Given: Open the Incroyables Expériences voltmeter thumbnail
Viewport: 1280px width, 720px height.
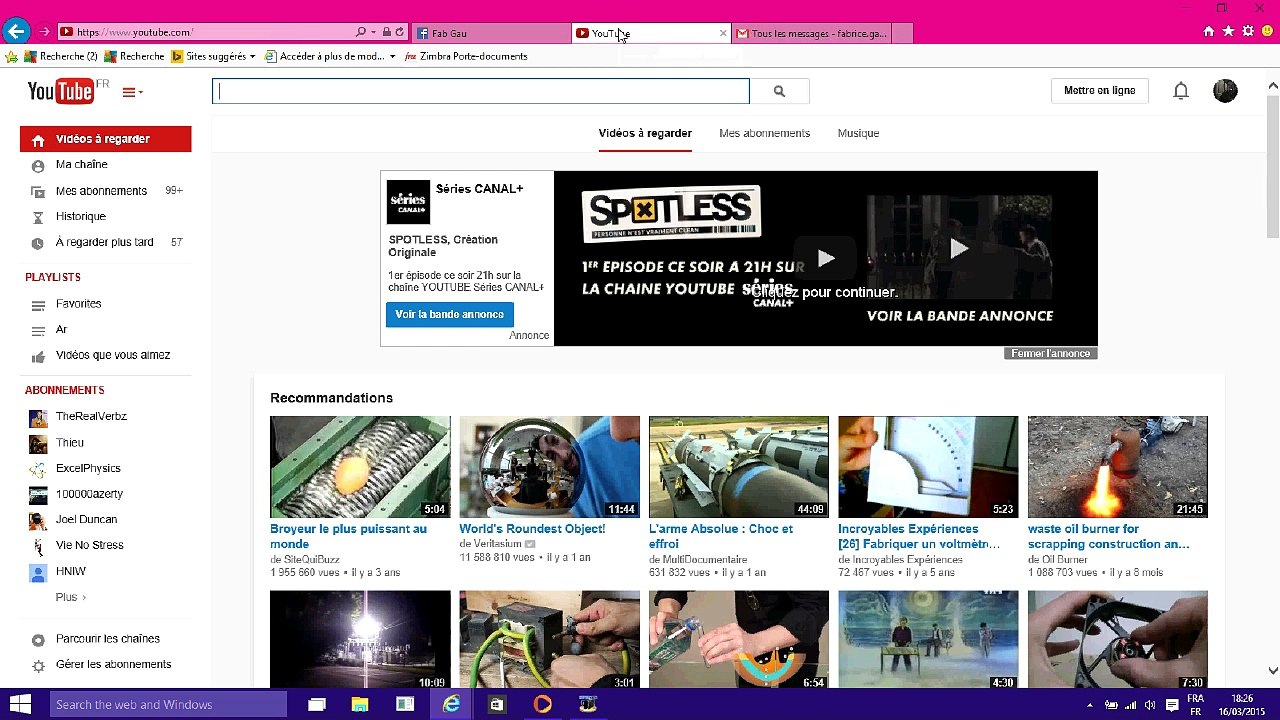Looking at the screenshot, I should pyautogui.click(x=928, y=467).
